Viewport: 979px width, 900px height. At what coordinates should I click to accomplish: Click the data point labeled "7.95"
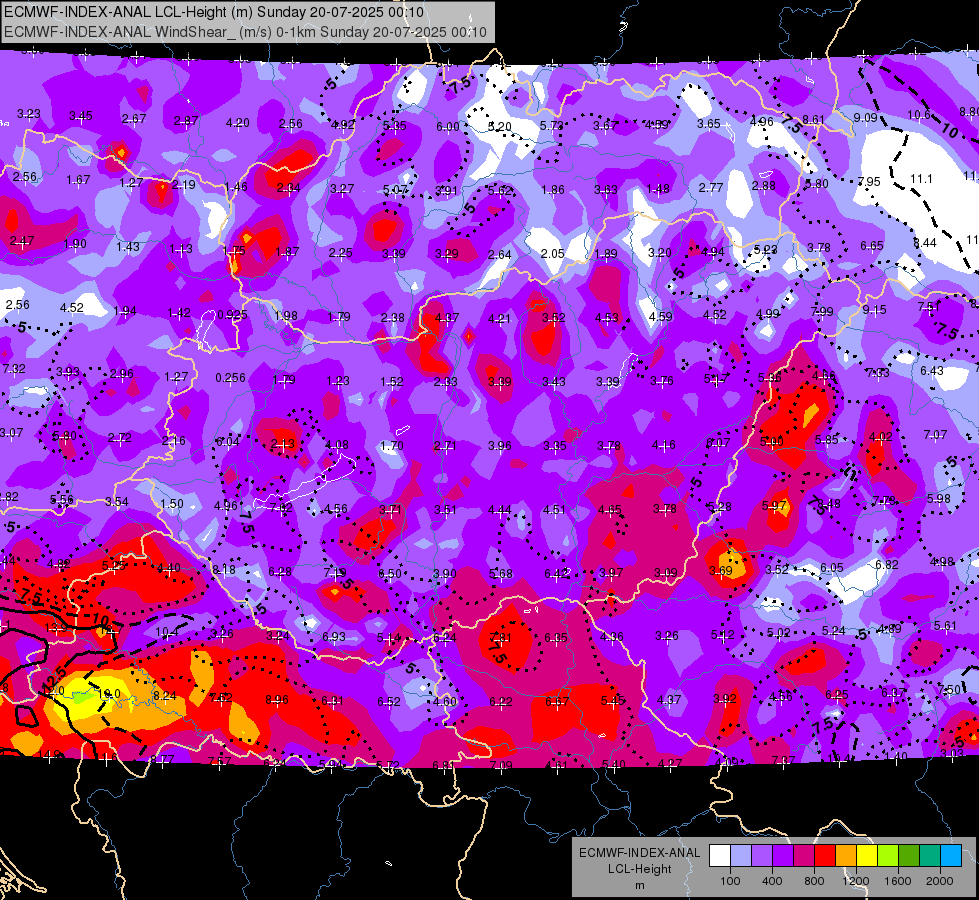click(x=869, y=182)
